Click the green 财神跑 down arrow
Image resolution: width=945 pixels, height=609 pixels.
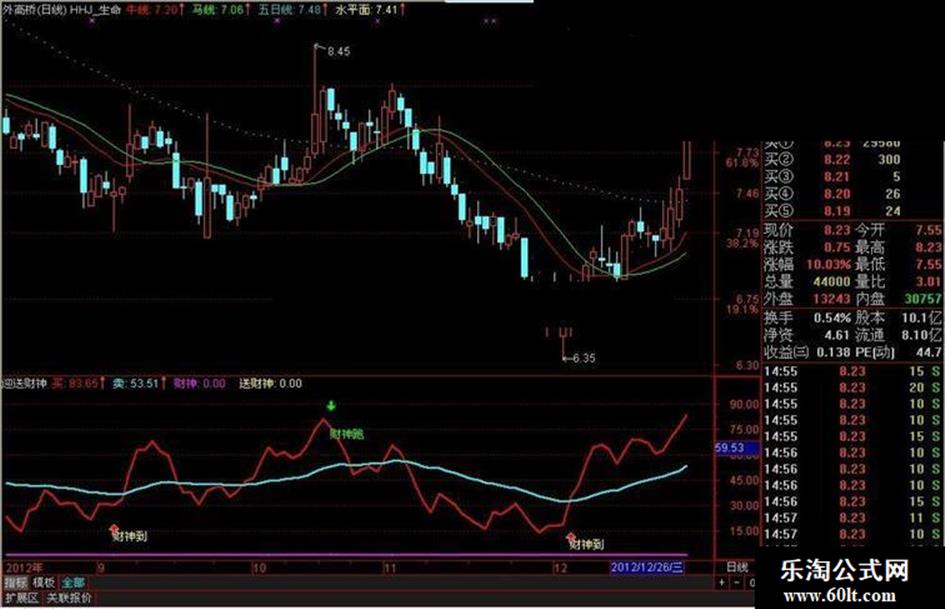tap(330, 406)
